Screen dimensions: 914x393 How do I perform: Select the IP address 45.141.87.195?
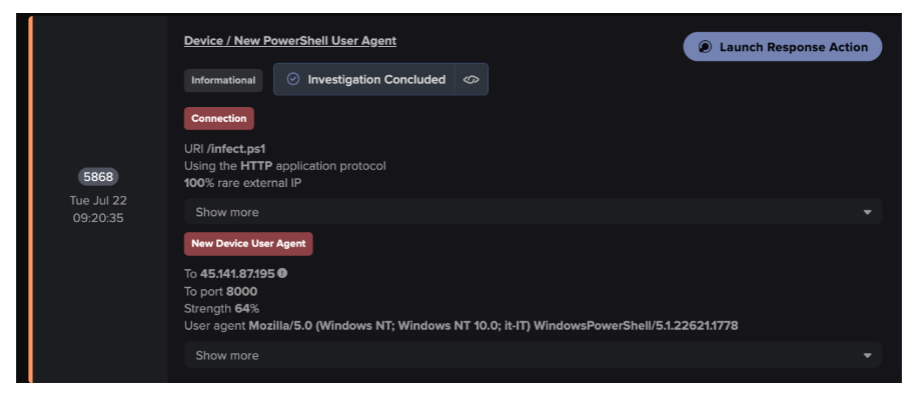tap(237, 273)
